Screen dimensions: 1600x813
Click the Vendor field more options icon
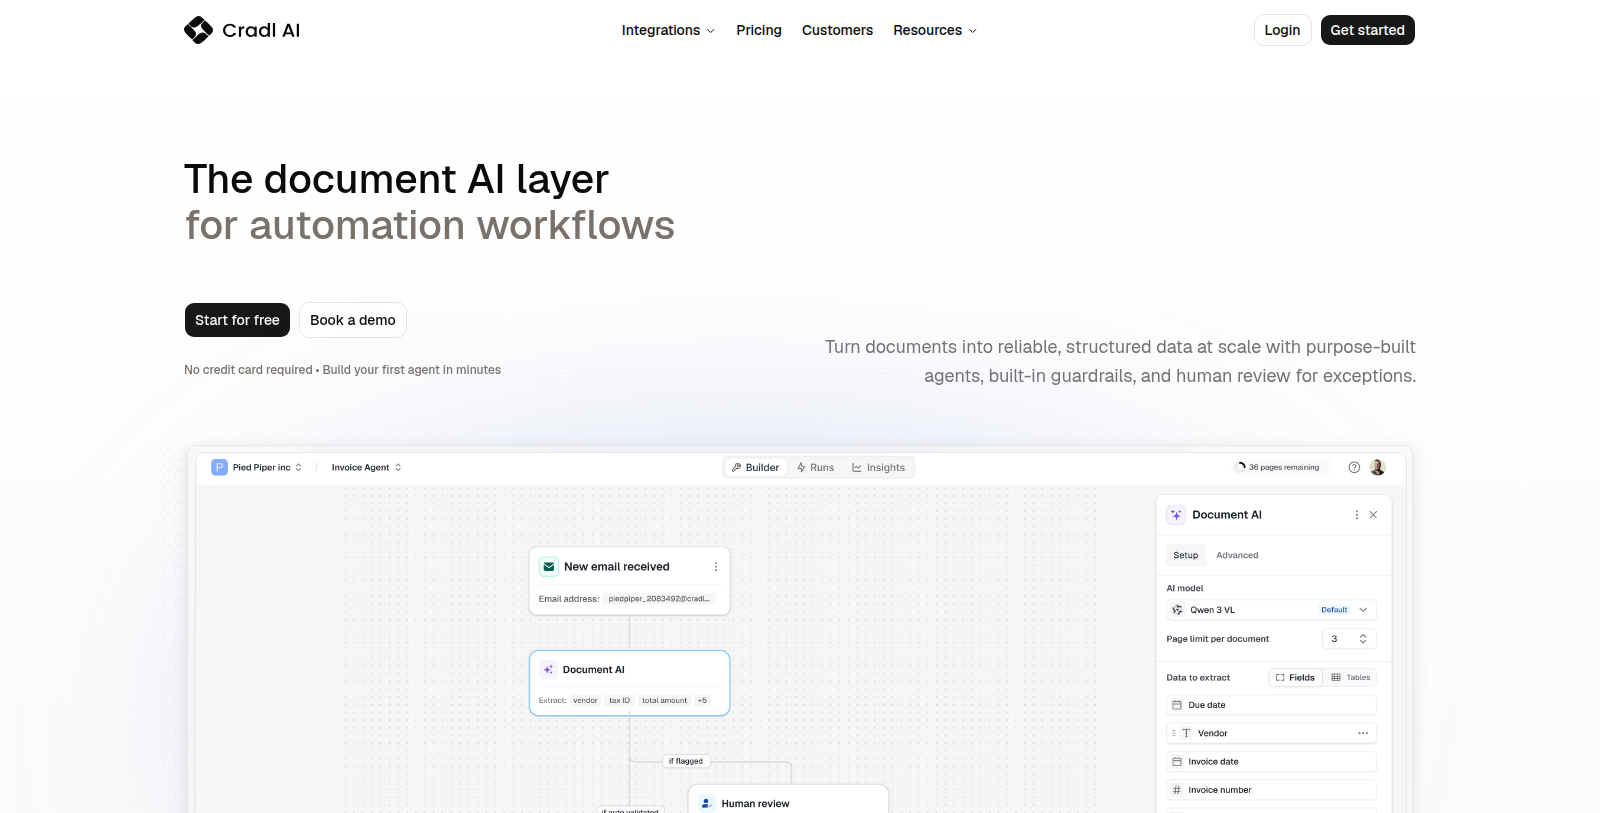(x=1362, y=733)
